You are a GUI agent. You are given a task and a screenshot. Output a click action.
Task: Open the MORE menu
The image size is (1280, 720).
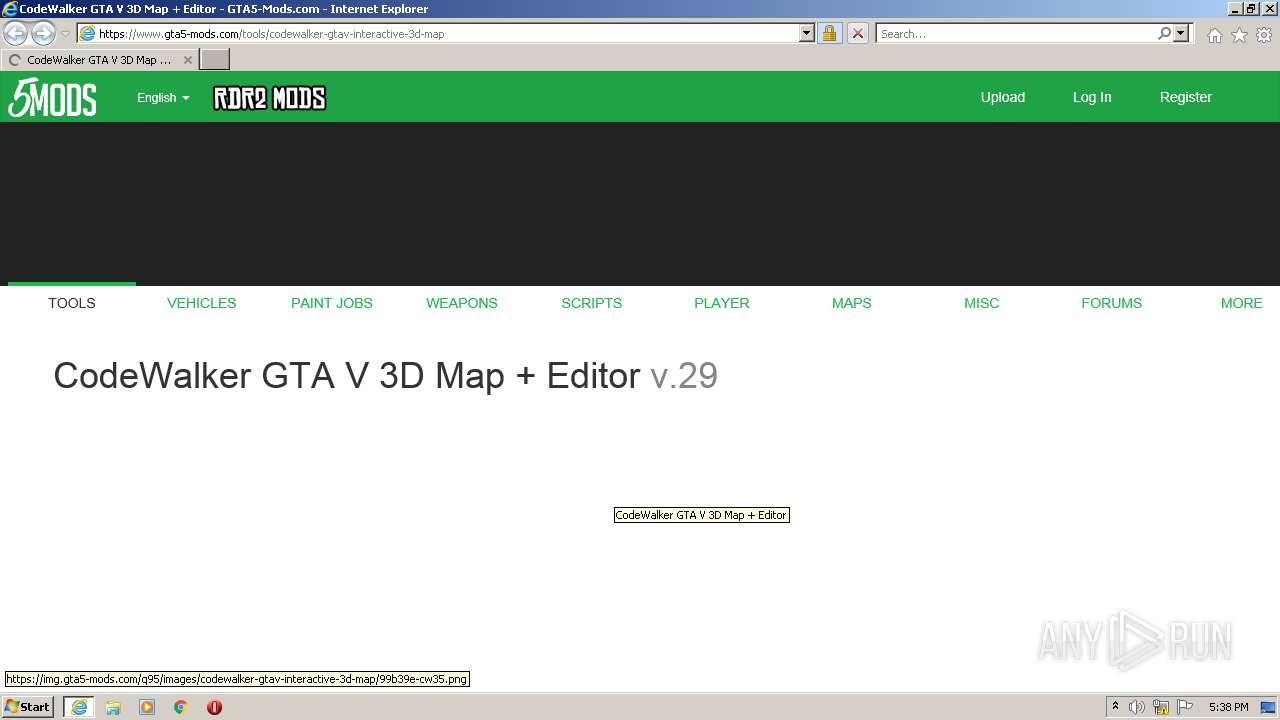coord(1242,303)
